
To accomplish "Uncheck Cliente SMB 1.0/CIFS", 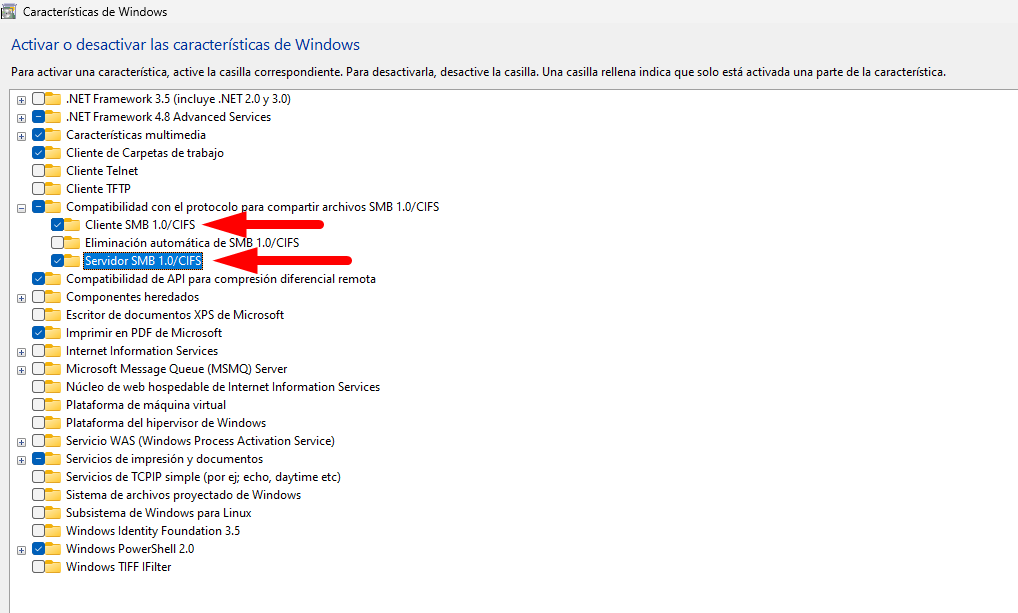I will (x=57, y=225).
